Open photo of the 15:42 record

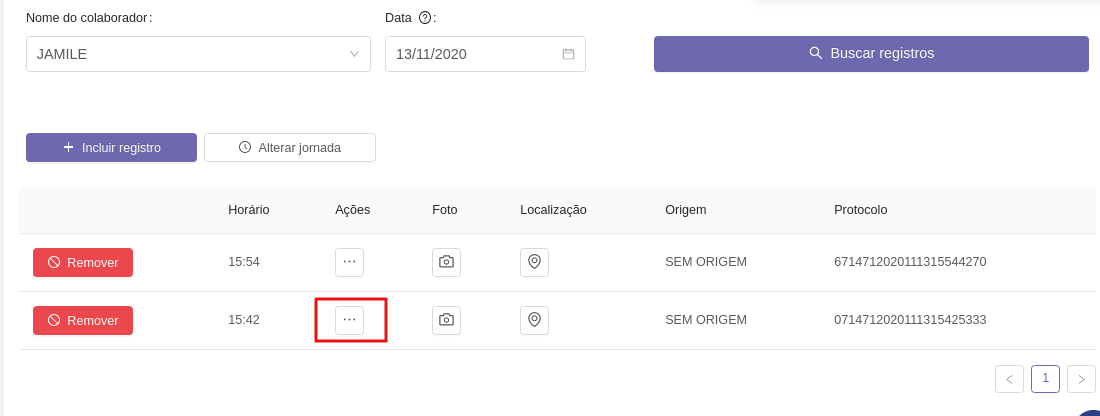(x=446, y=320)
